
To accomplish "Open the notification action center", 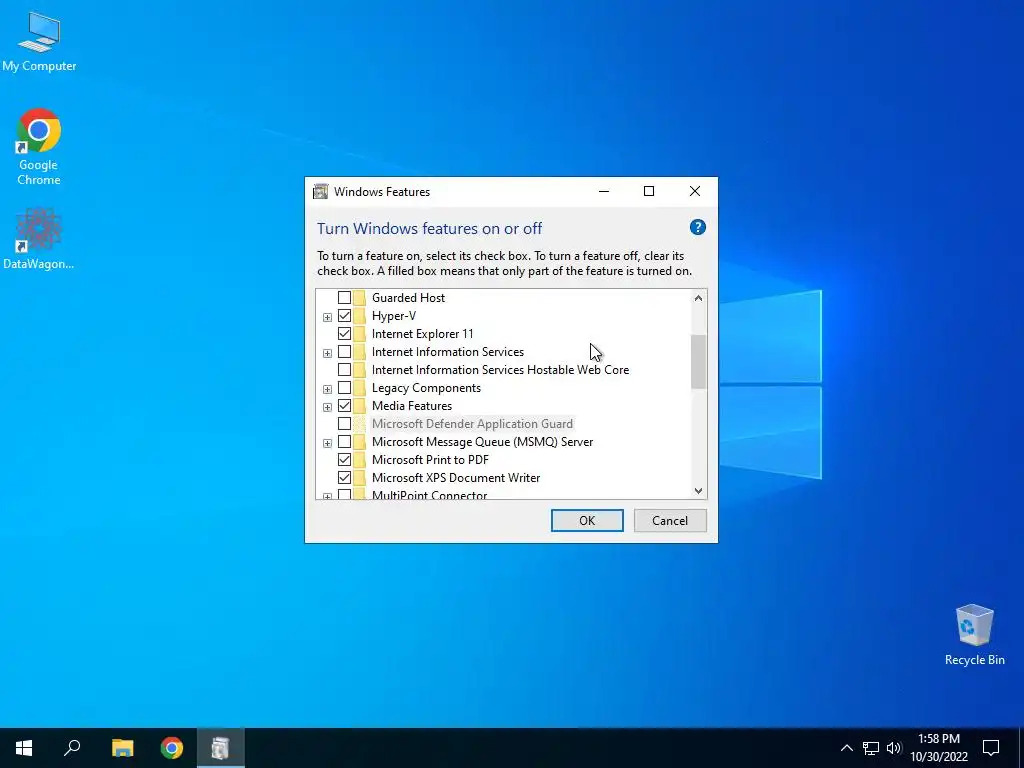I will click(991, 748).
